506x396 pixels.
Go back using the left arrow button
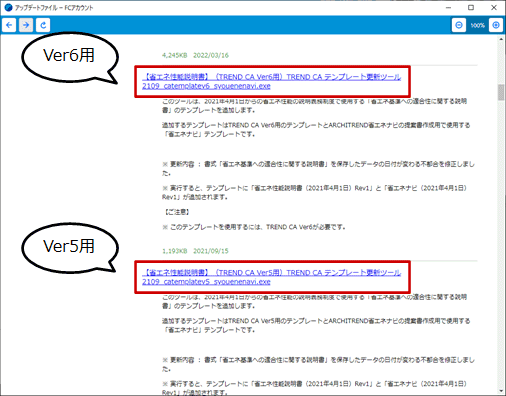[9, 25]
